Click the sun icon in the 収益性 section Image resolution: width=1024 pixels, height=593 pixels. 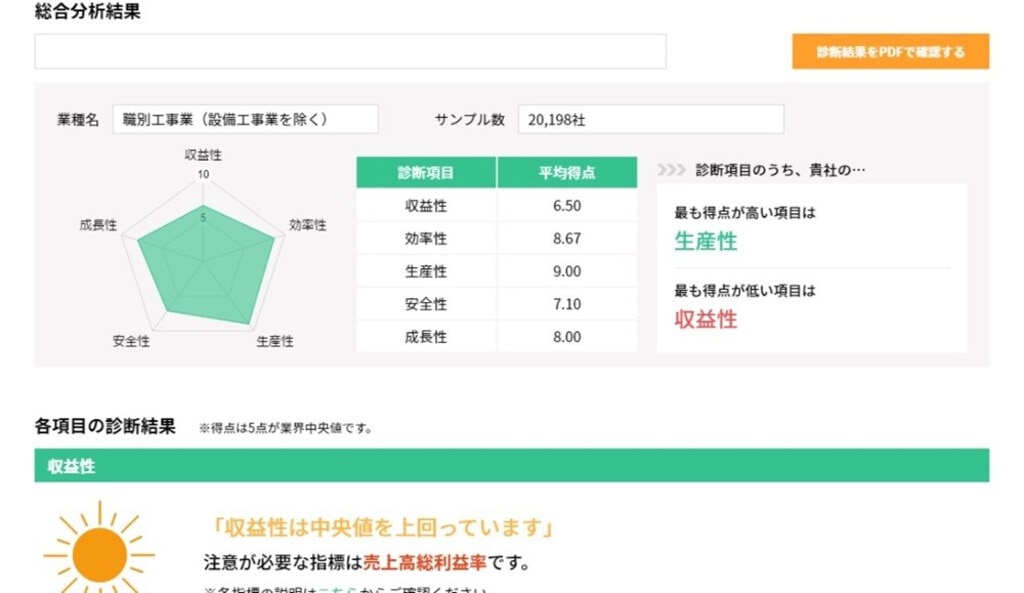[98, 553]
